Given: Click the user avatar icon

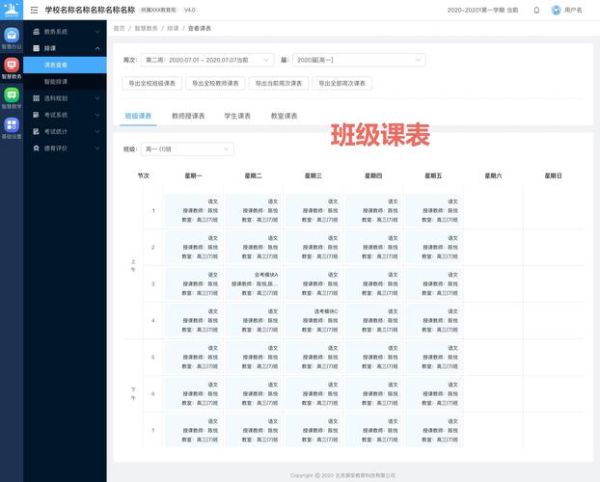Looking at the screenshot, I should click(x=556, y=10).
